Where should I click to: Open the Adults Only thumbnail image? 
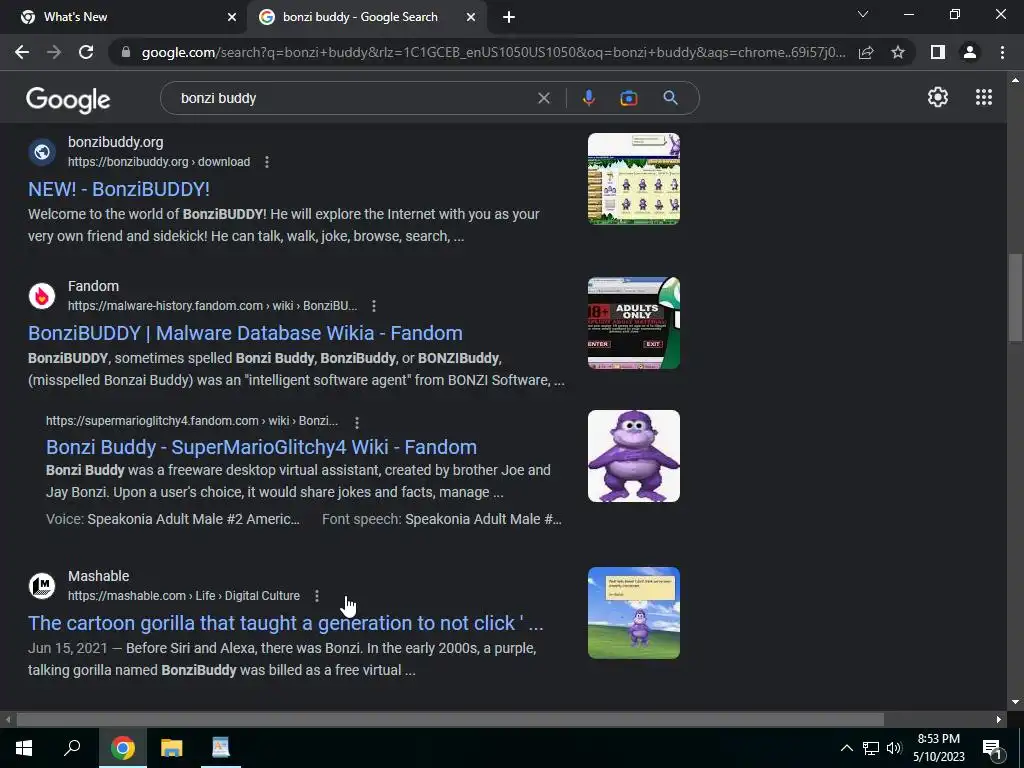(x=633, y=323)
